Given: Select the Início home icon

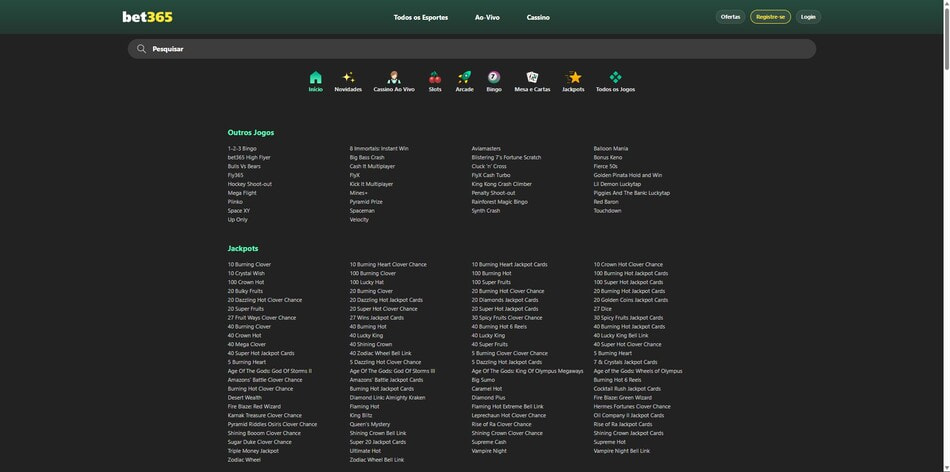Looking at the screenshot, I should (316, 78).
